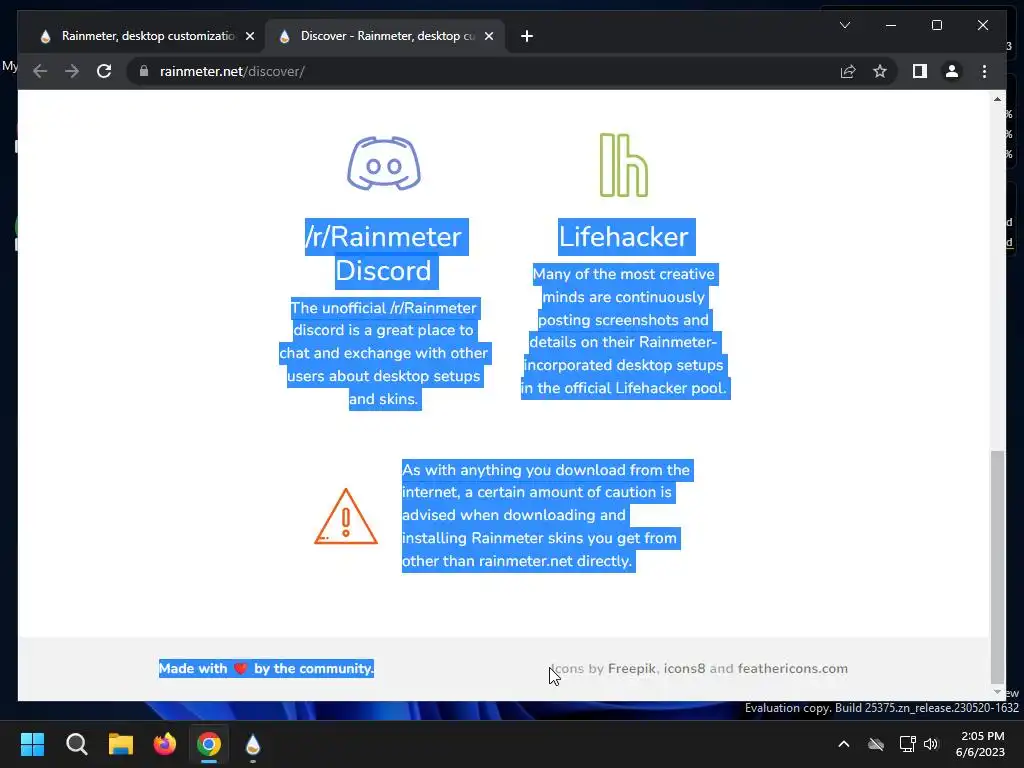Open the Chrome side panel
Screen dimensions: 1024x768
[x=920, y=71]
